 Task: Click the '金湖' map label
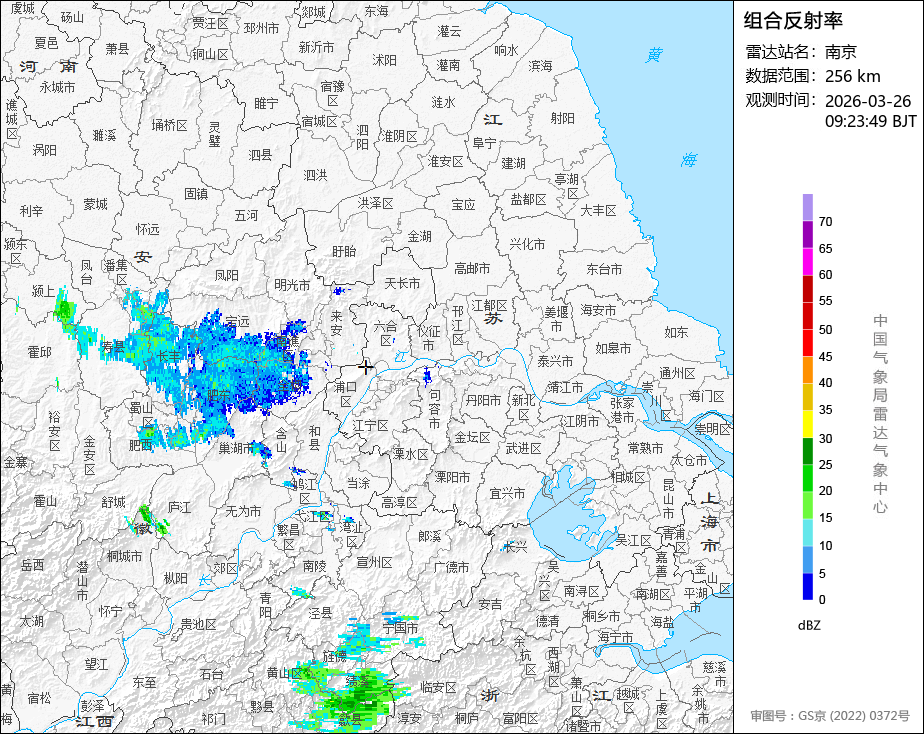point(420,236)
